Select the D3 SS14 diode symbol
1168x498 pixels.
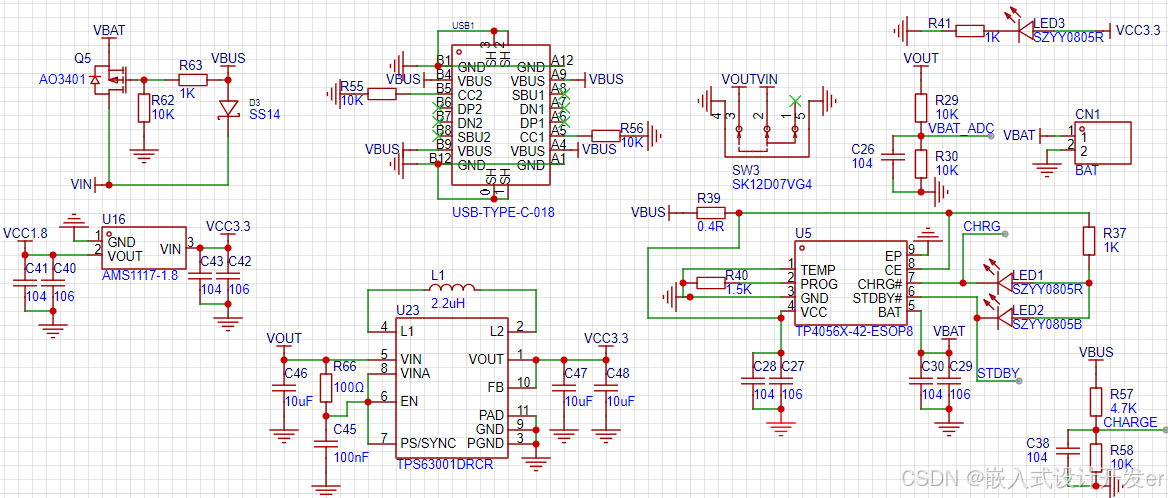click(229, 109)
